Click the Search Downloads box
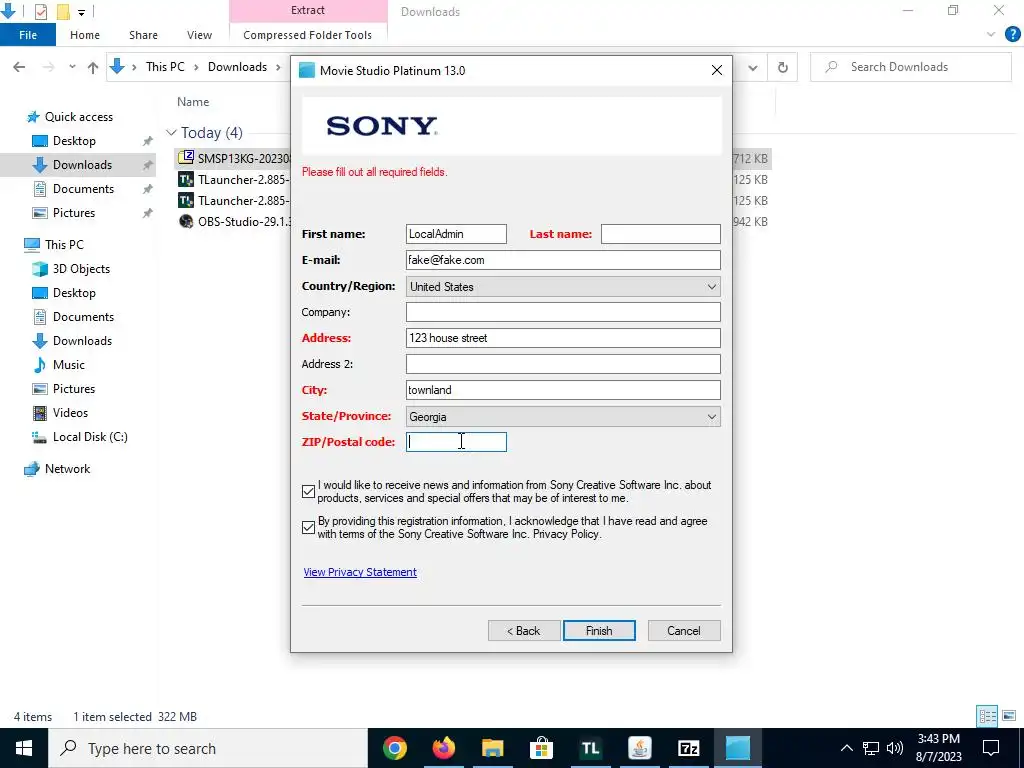 pyautogui.click(x=910, y=67)
